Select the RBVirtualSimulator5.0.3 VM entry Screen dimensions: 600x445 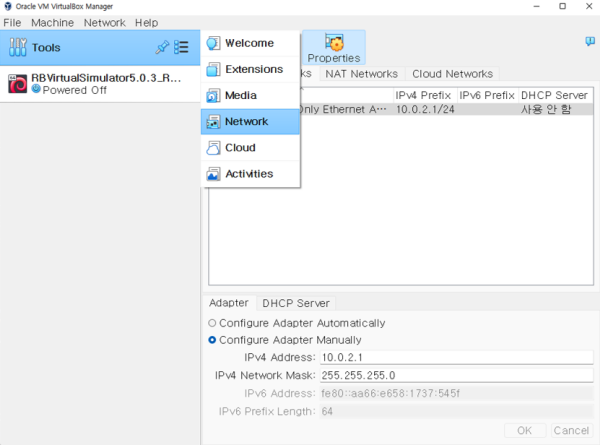pos(100,84)
